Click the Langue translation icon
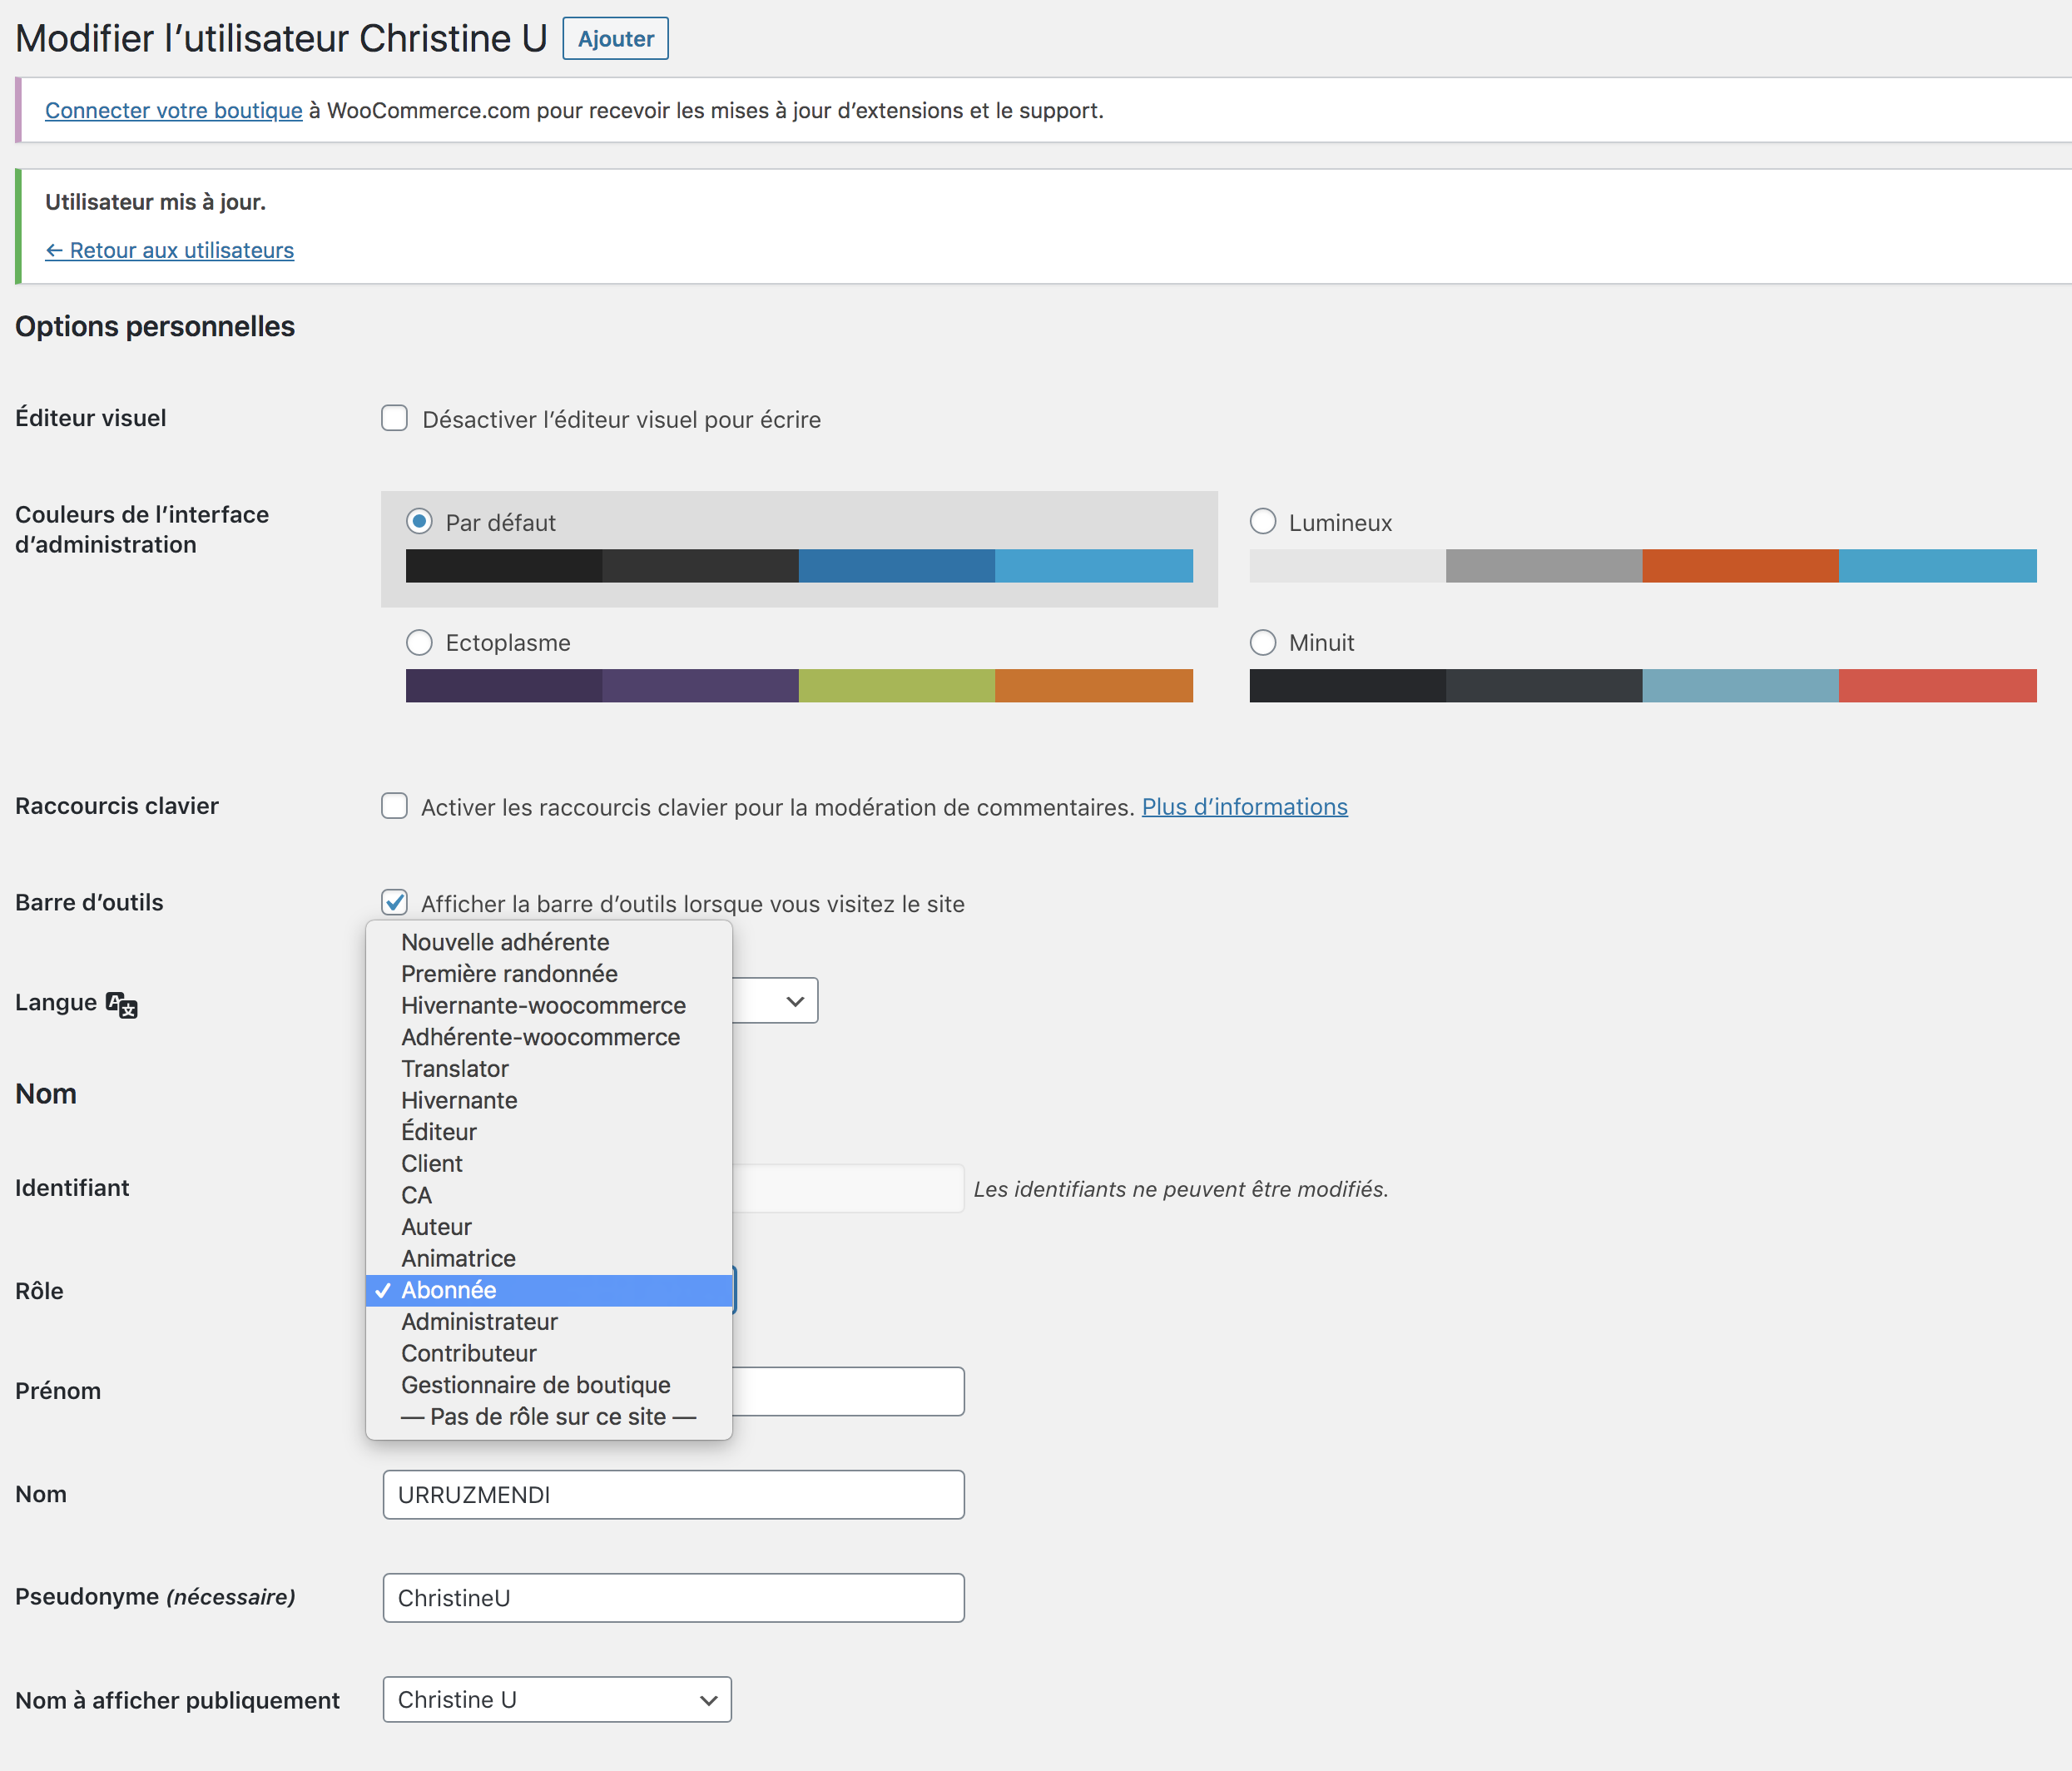 point(121,1004)
